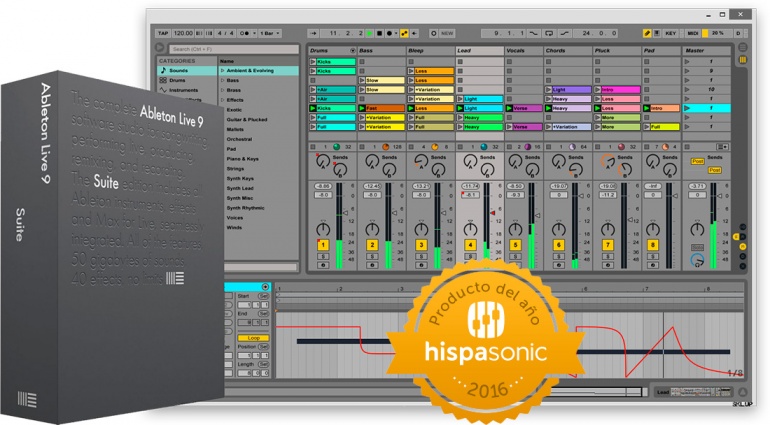This screenshot has height=425, width=770.
Task: Click the NEW scene capture button
Action: [x=447, y=33]
